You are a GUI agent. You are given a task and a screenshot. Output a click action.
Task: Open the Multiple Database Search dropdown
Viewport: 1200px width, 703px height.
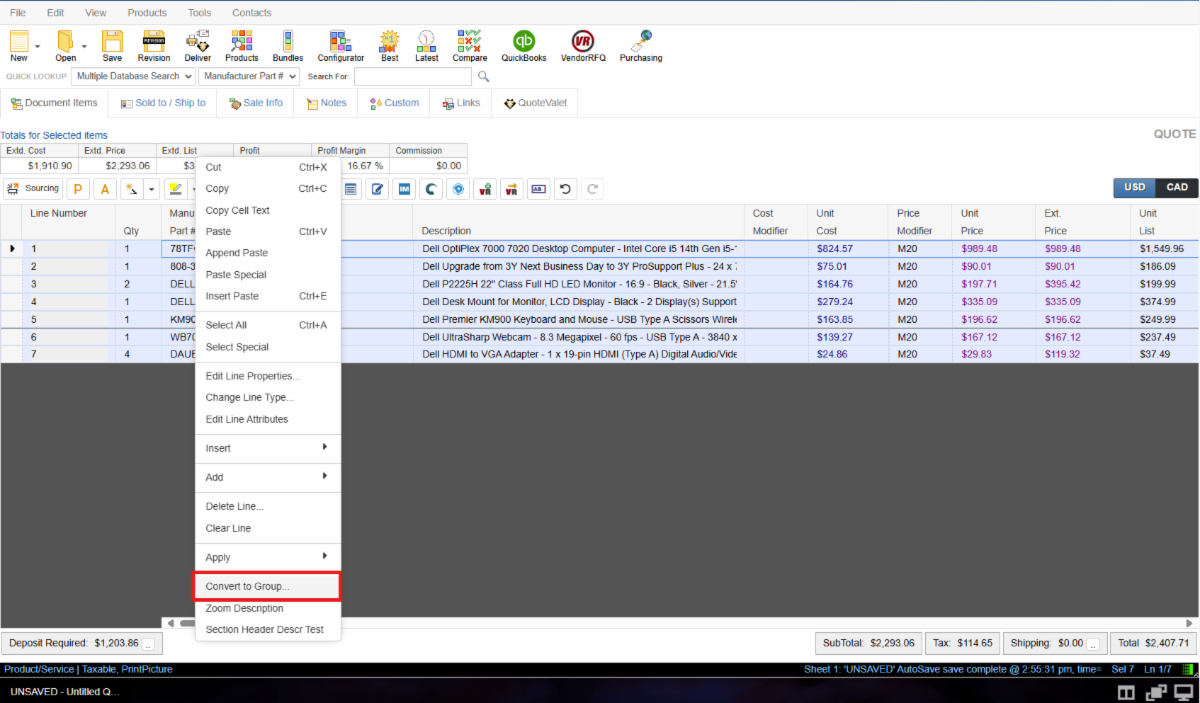coord(132,76)
